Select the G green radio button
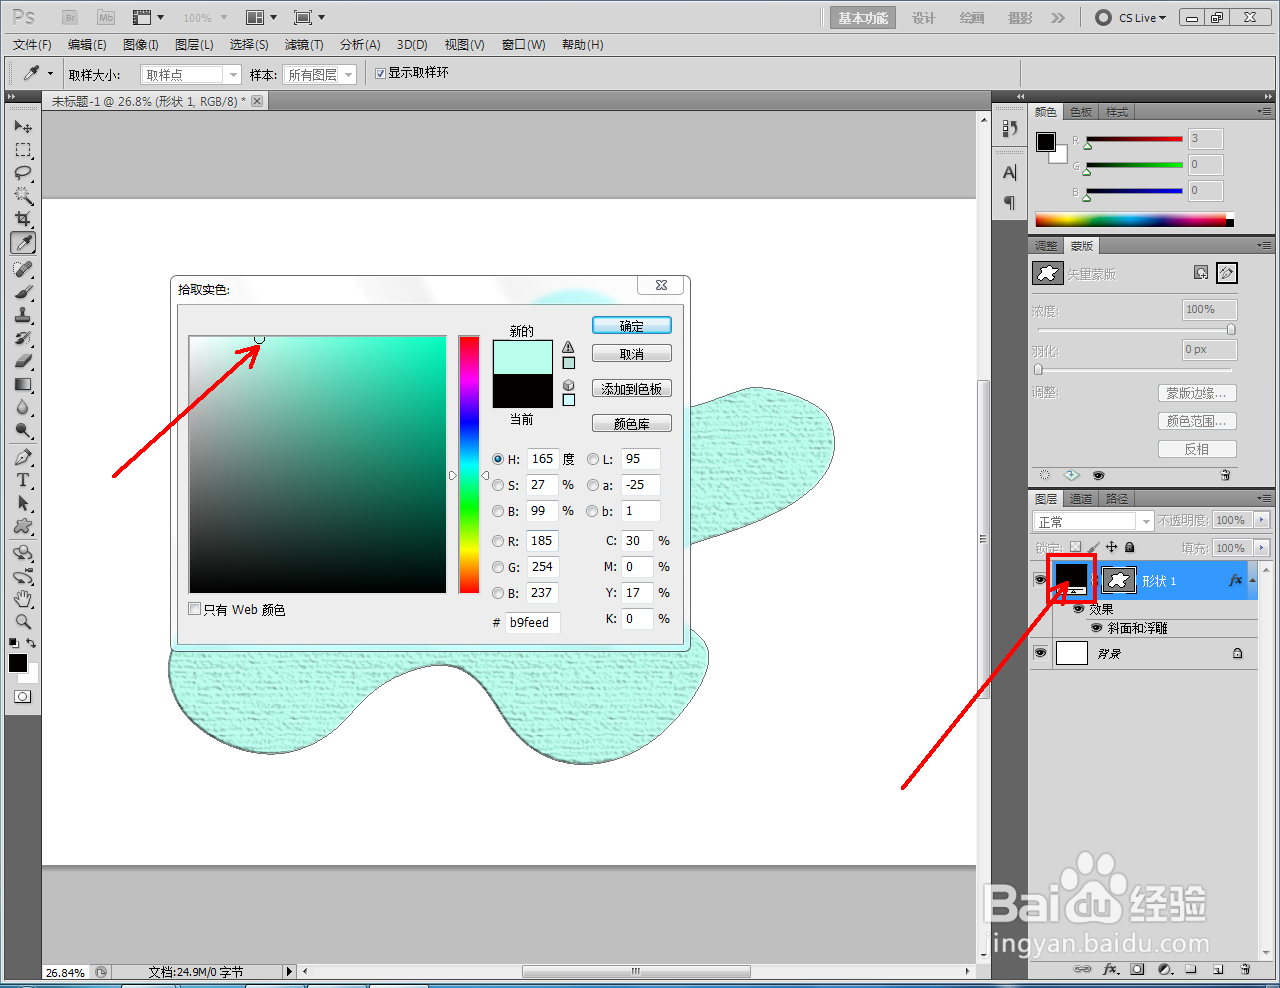This screenshot has width=1280, height=988. pyautogui.click(x=498, y=567)
